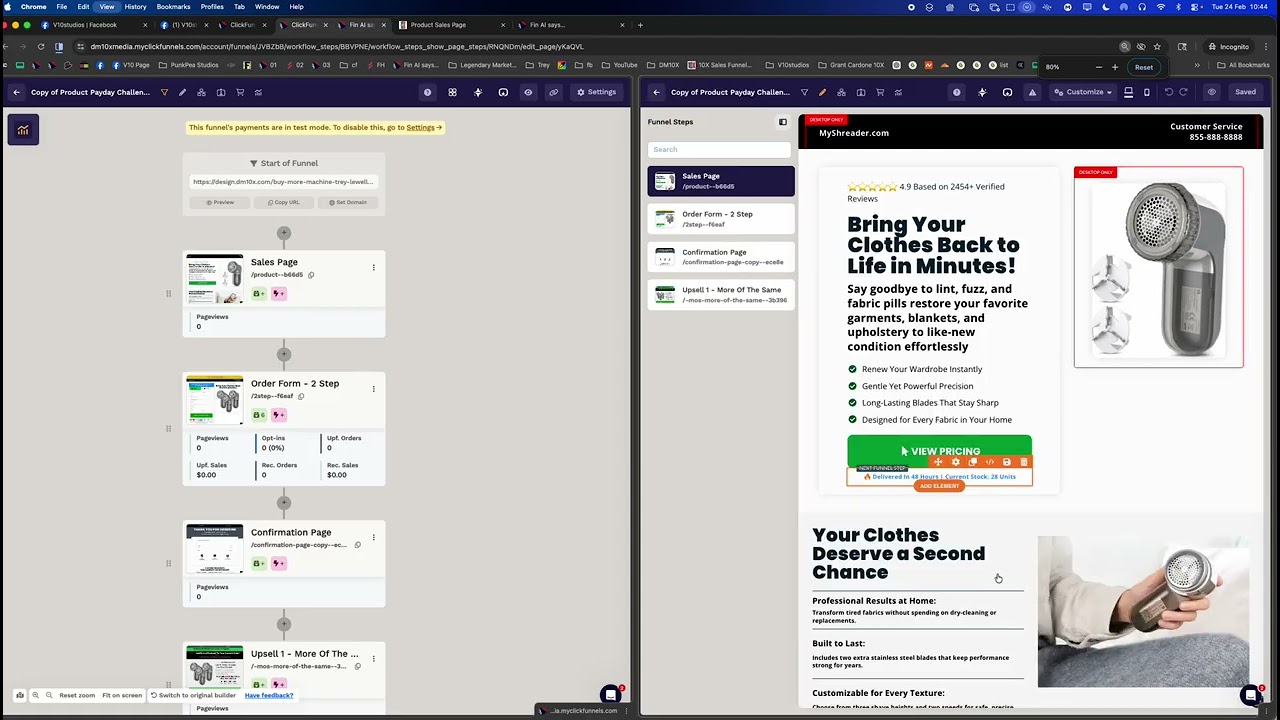The width and height of the screenshot is (1280, 720).
Task: Click ADD ELEMENT label below pricing button
Action: coord(939,486)
